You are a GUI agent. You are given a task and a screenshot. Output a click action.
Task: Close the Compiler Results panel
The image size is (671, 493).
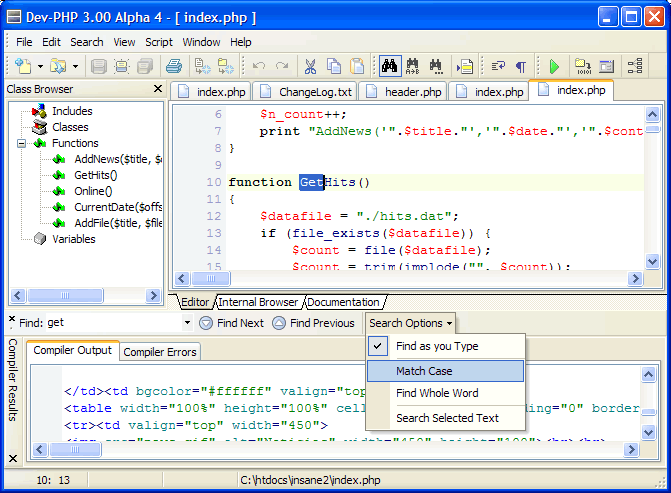(x=13, y=458)
